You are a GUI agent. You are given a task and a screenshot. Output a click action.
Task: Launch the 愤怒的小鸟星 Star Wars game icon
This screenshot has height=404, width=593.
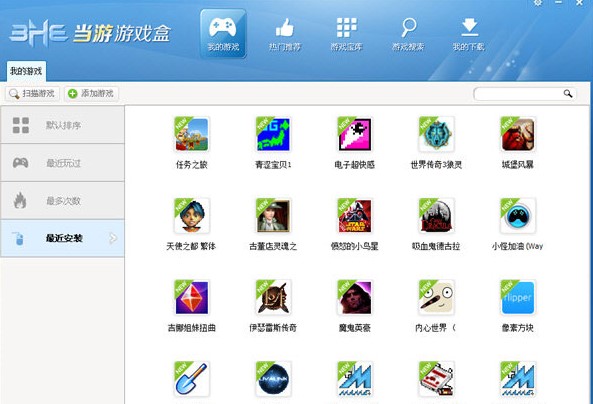[354, 216]
